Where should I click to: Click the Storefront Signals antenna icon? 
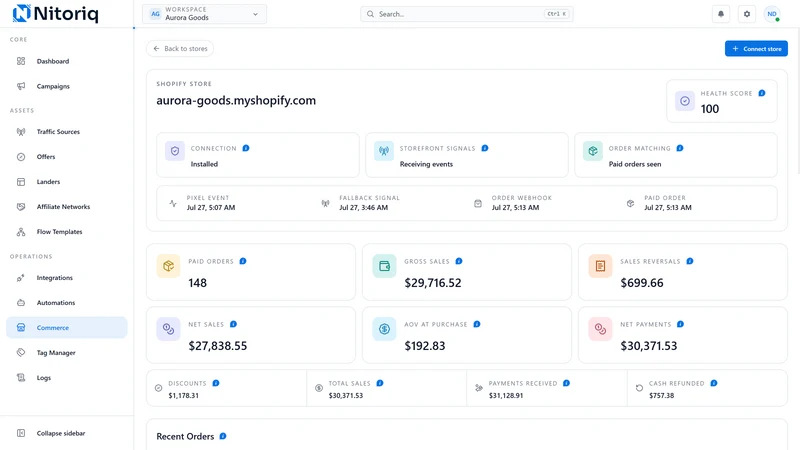[384, 151]
